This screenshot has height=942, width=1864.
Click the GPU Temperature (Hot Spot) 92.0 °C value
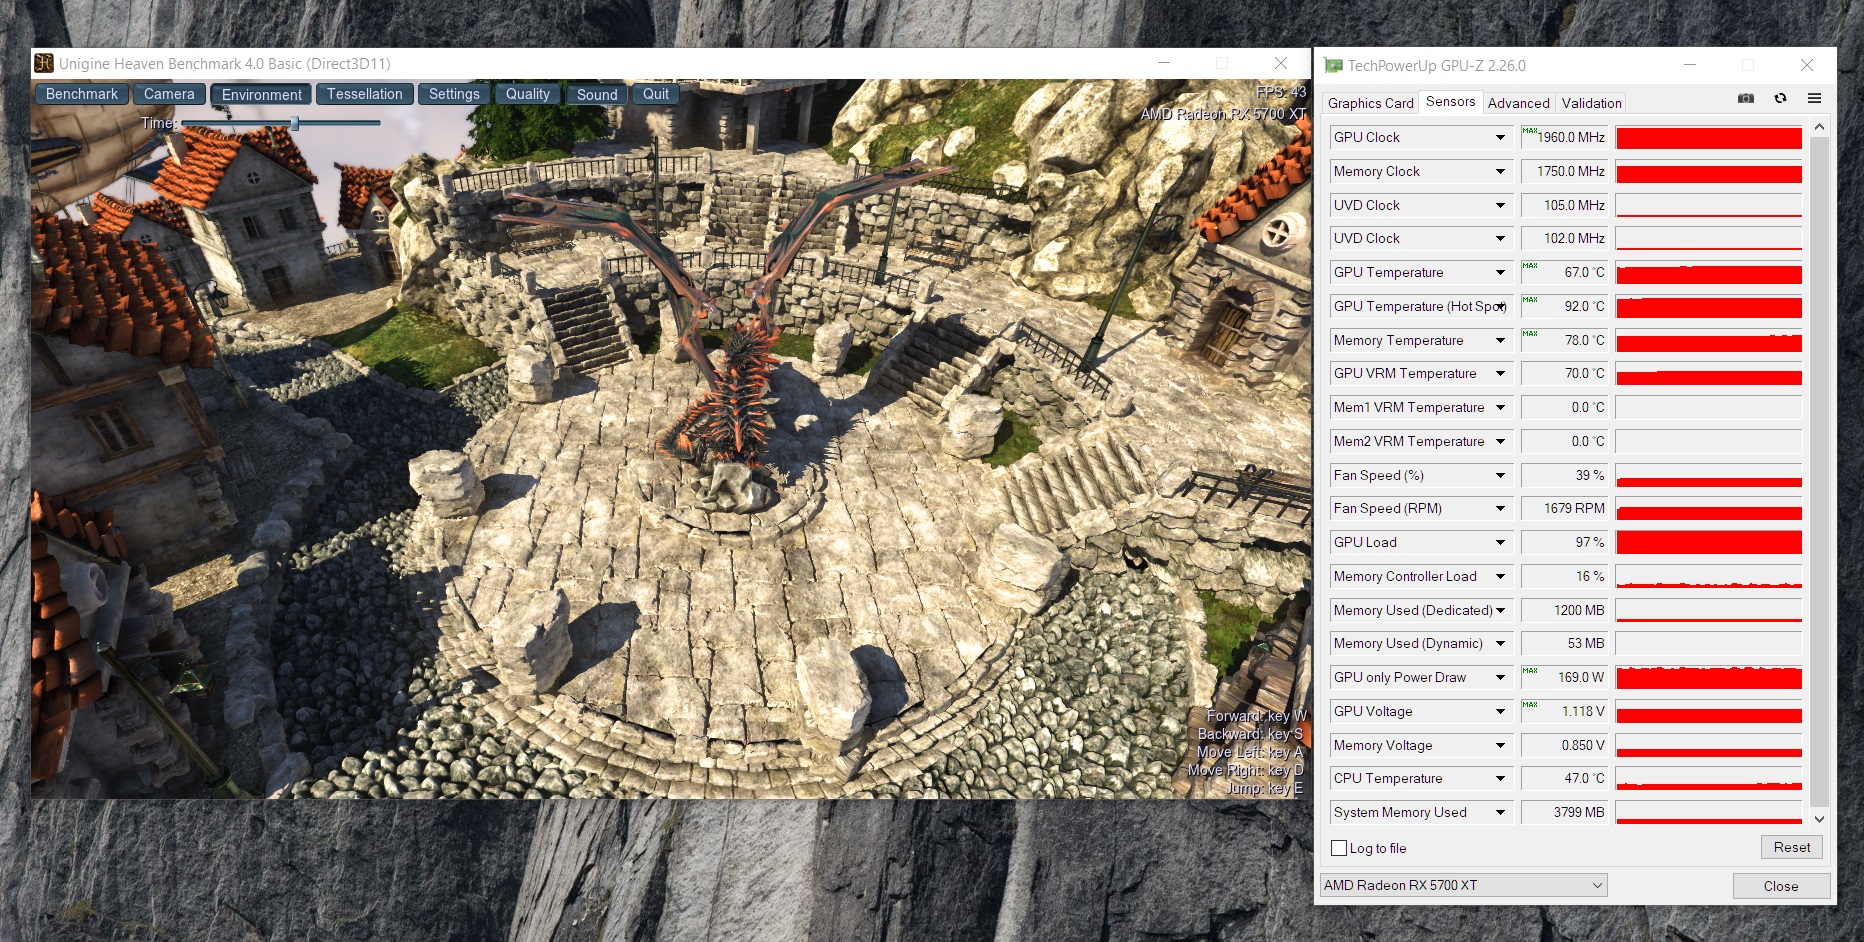1564,307
